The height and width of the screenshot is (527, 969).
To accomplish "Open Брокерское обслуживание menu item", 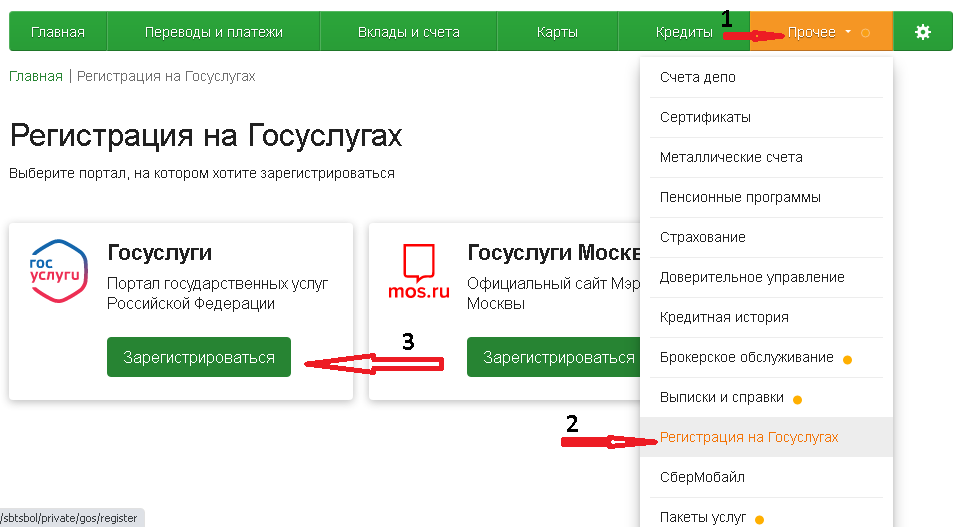I will [766, 357].
